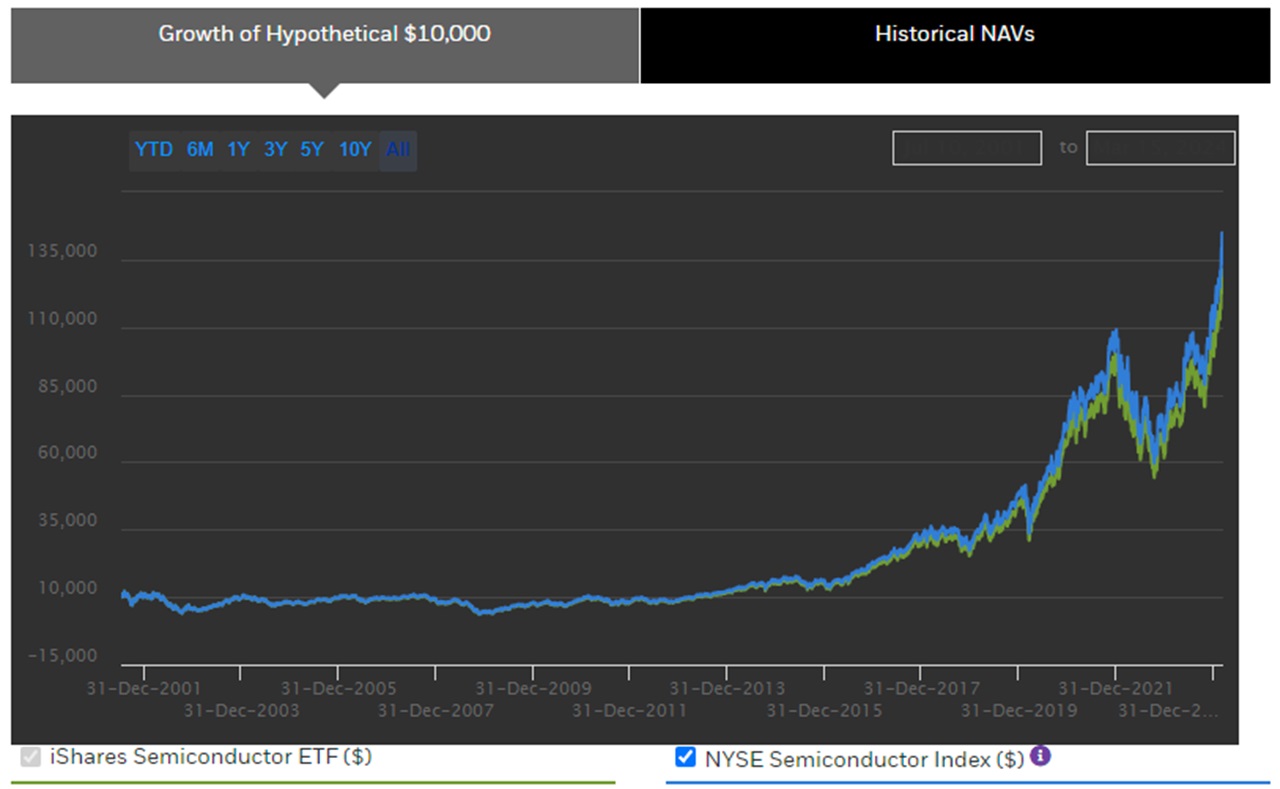Select the 3Y time range

pyautogui.click(x=275, y=150)
